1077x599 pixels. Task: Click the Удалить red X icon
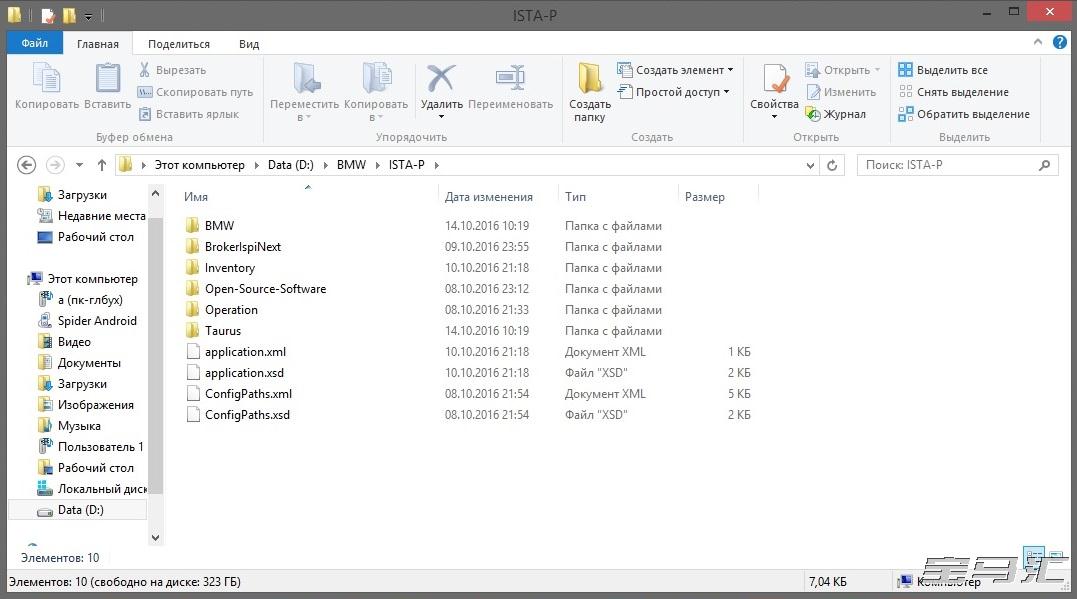click(441, 78)
